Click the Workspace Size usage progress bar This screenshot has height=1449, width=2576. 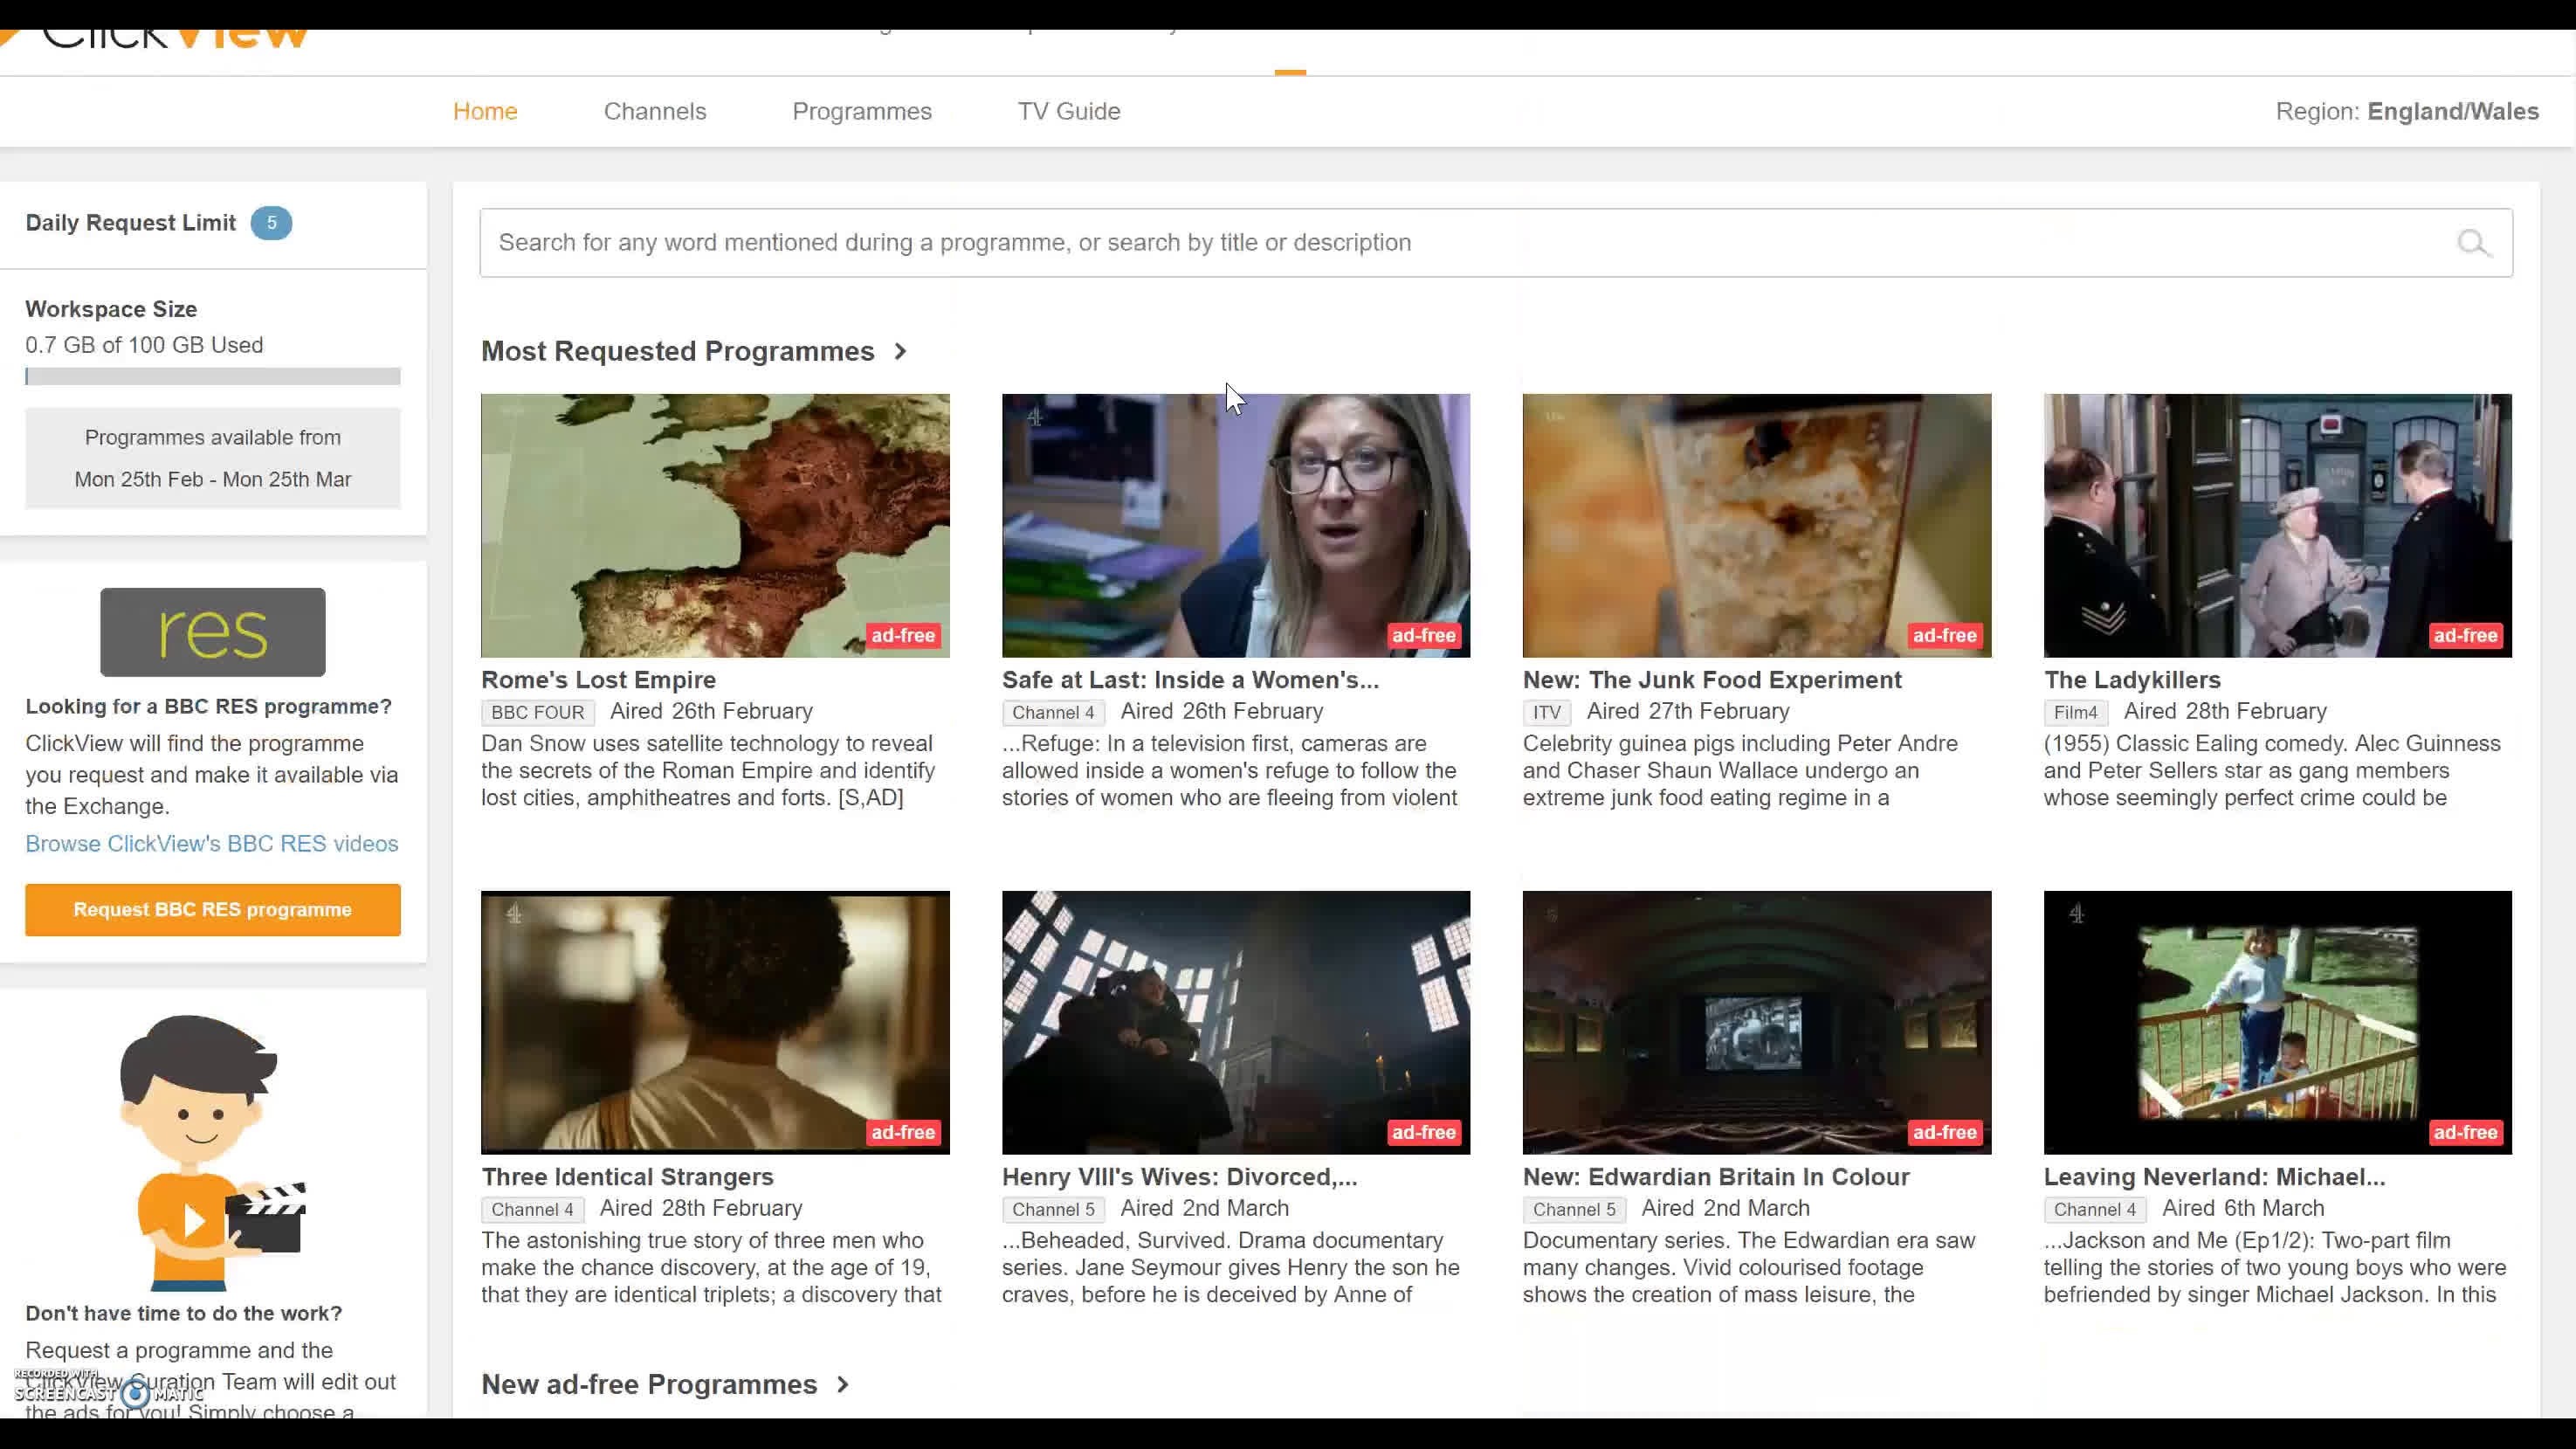[213, 377]
